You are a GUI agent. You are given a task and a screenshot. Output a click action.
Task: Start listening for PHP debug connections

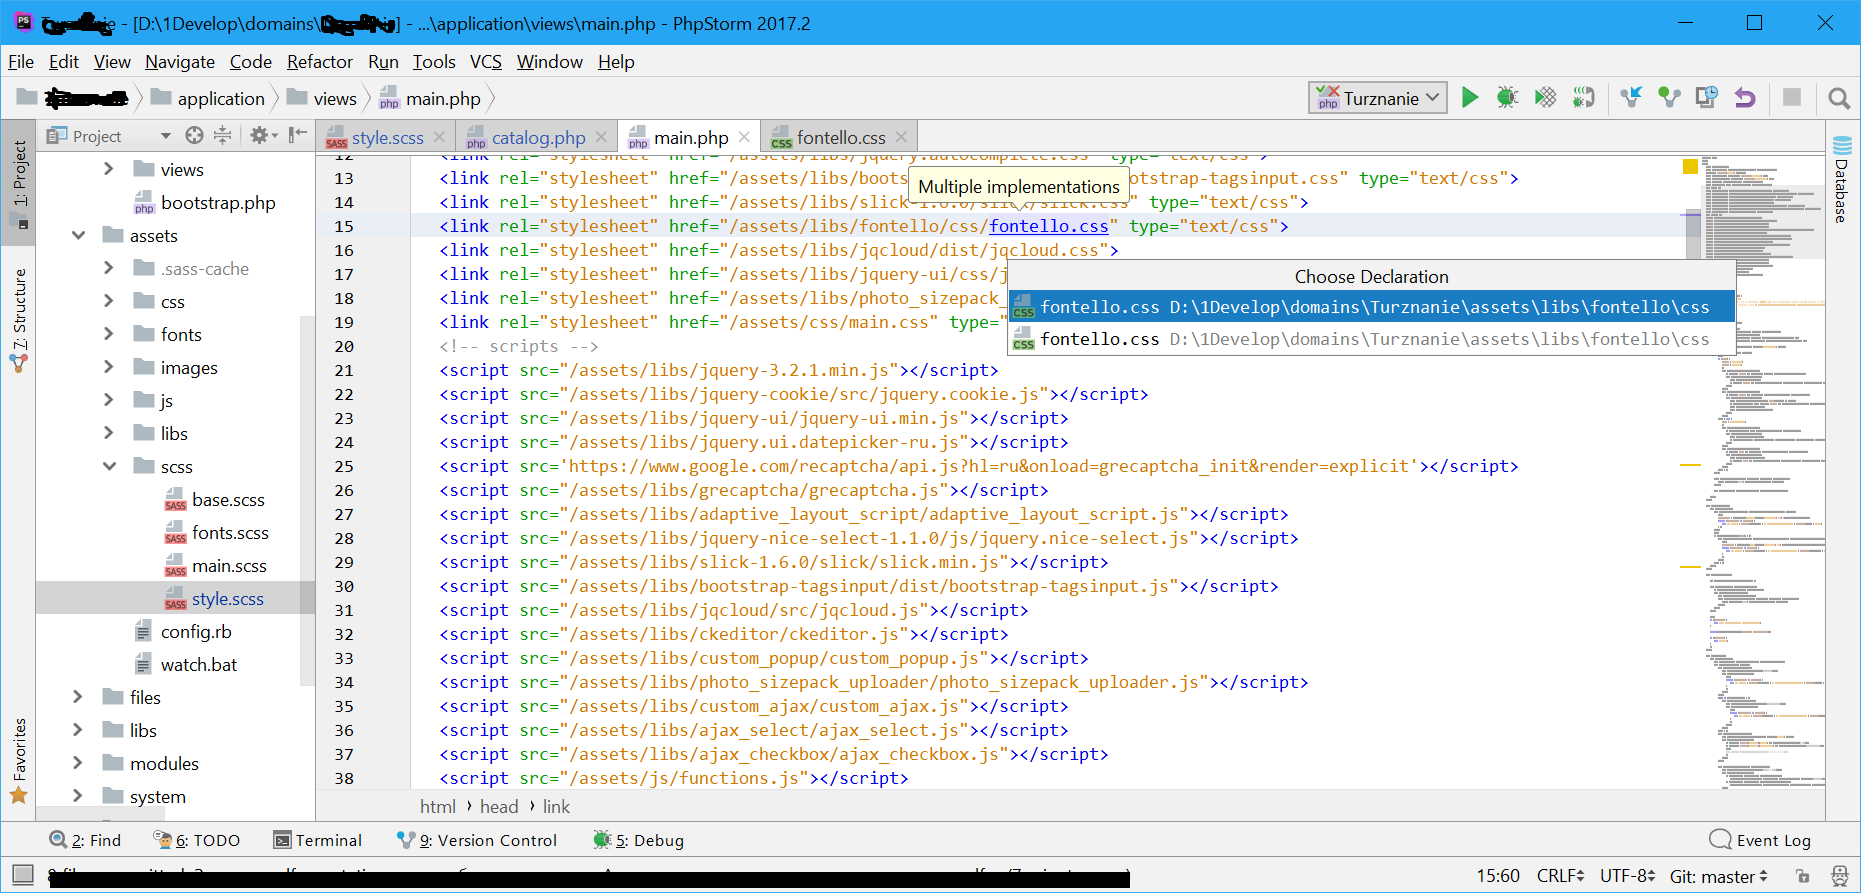1583,97
